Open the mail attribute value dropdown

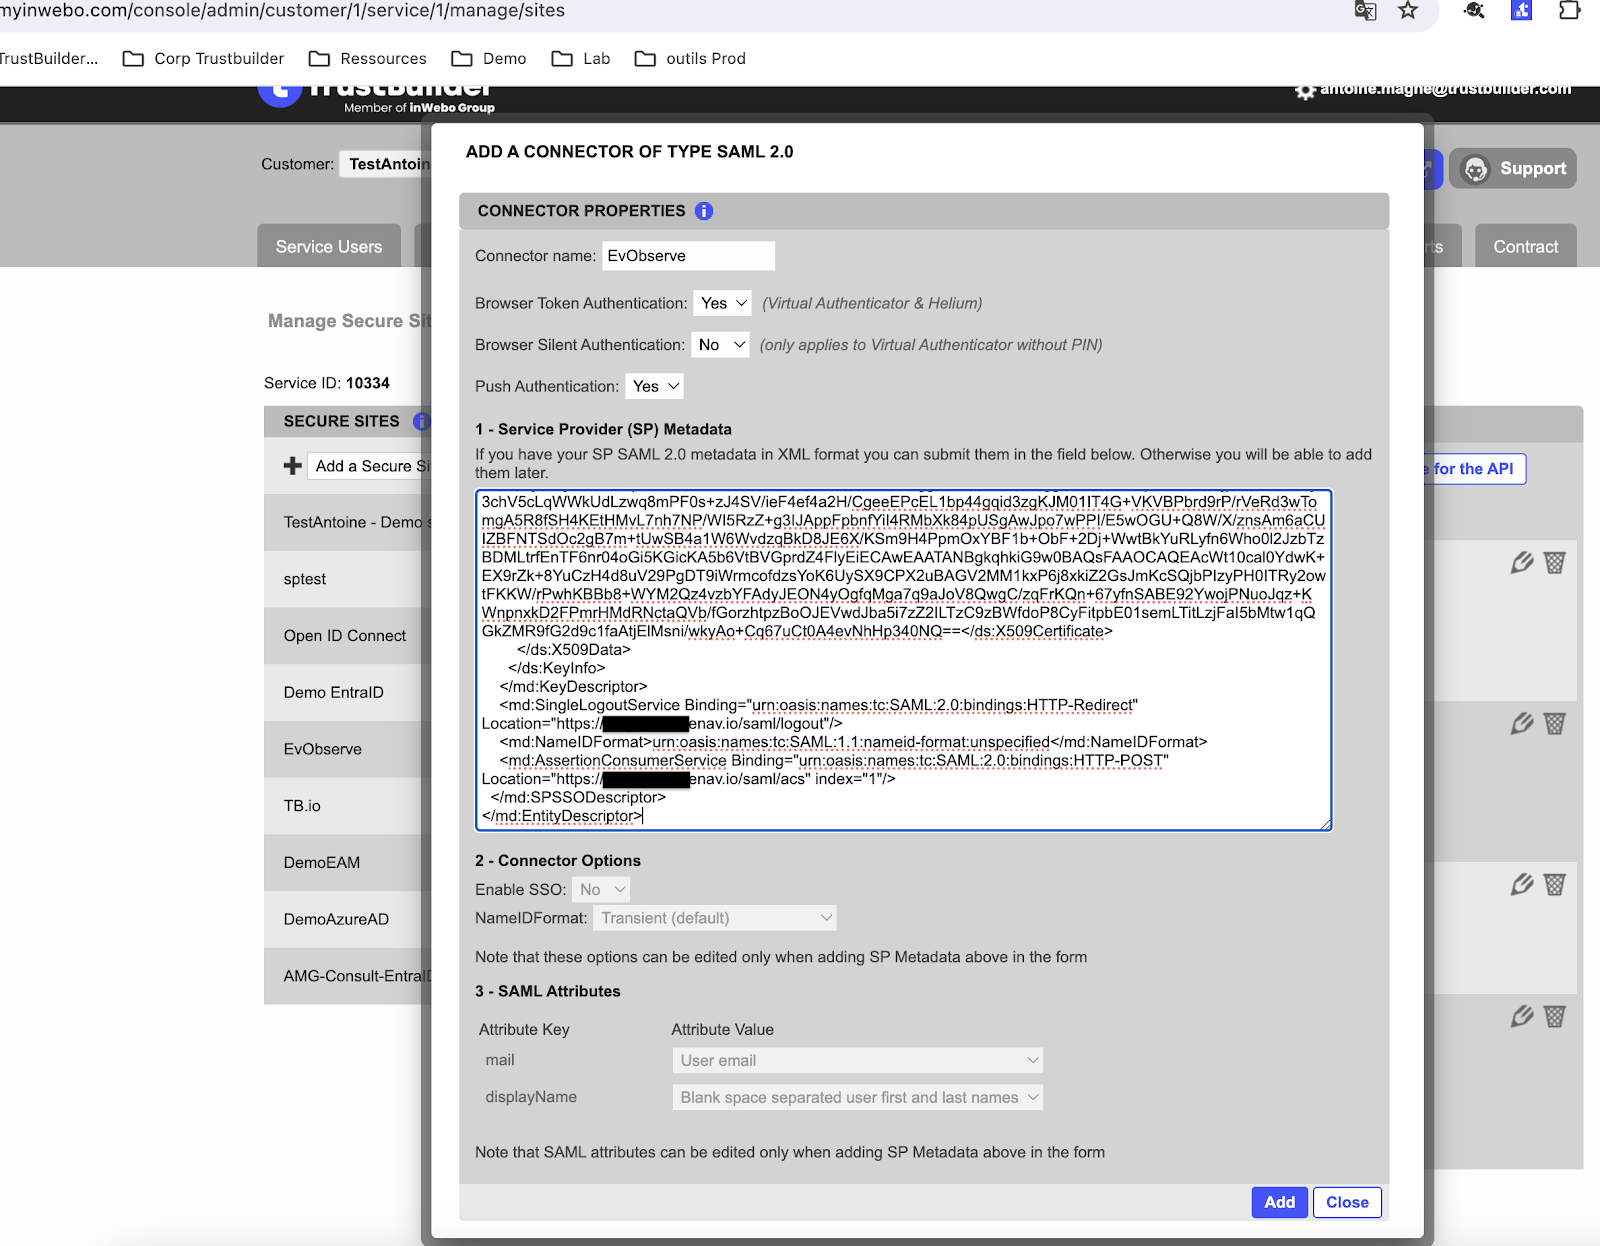(x=858, y=1060)
